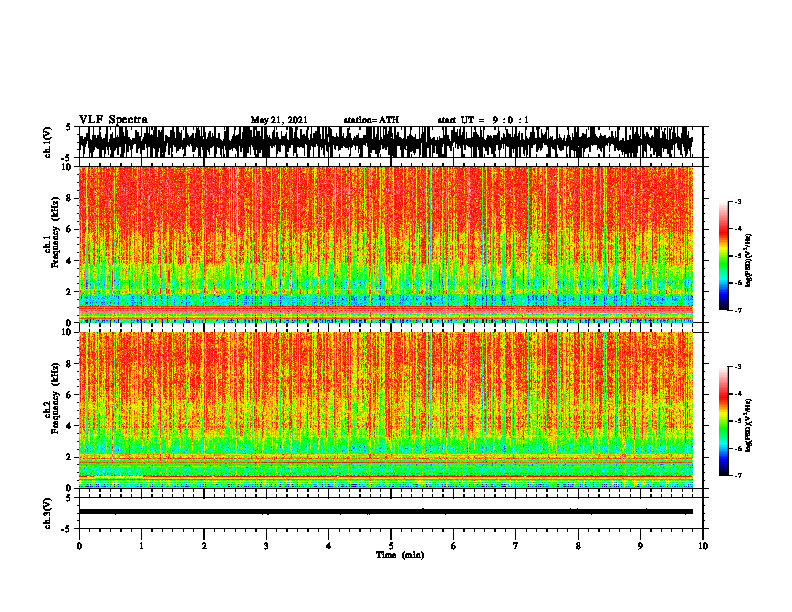Click the "6" kHz tick on the ch.1 frequency axis

tap(69, 229)
